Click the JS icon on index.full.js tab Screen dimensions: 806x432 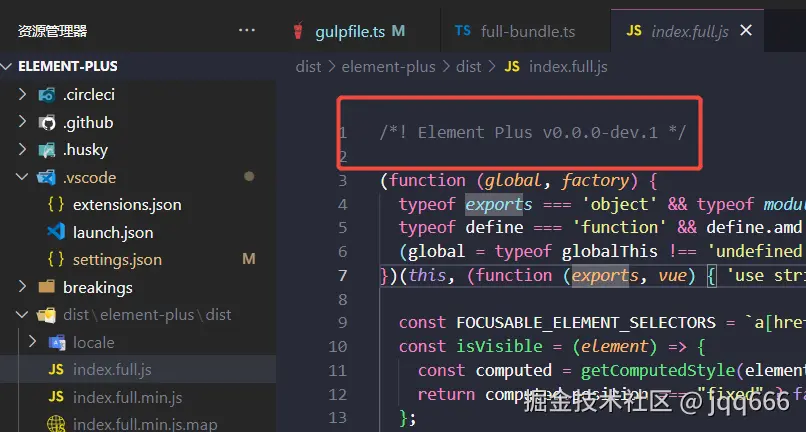pyautogui.click(x=634, y=31)
